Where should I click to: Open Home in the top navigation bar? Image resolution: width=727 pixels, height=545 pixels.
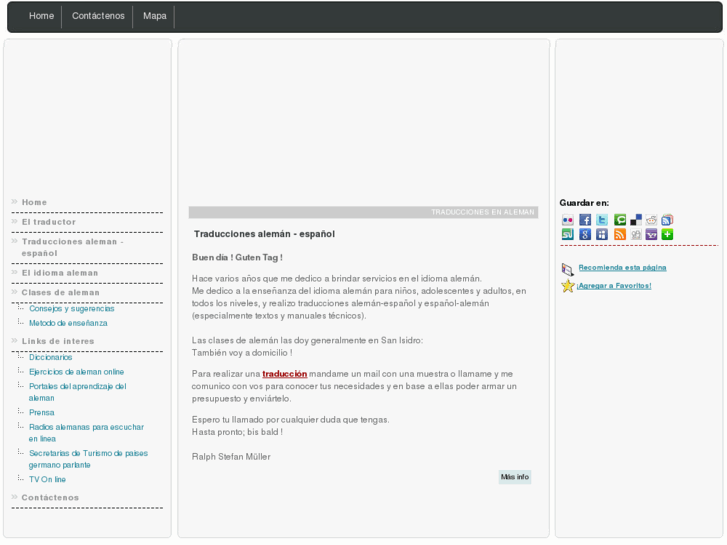(x=41, y=16)
